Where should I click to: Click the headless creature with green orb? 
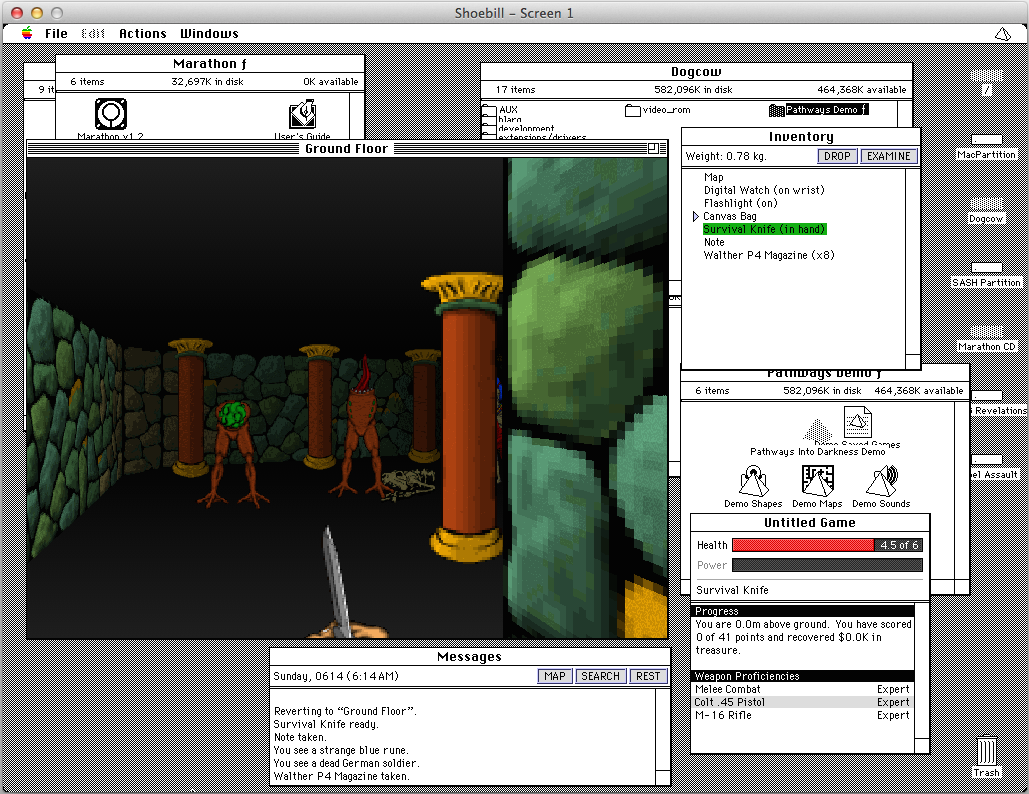click(x=234, y=453)
